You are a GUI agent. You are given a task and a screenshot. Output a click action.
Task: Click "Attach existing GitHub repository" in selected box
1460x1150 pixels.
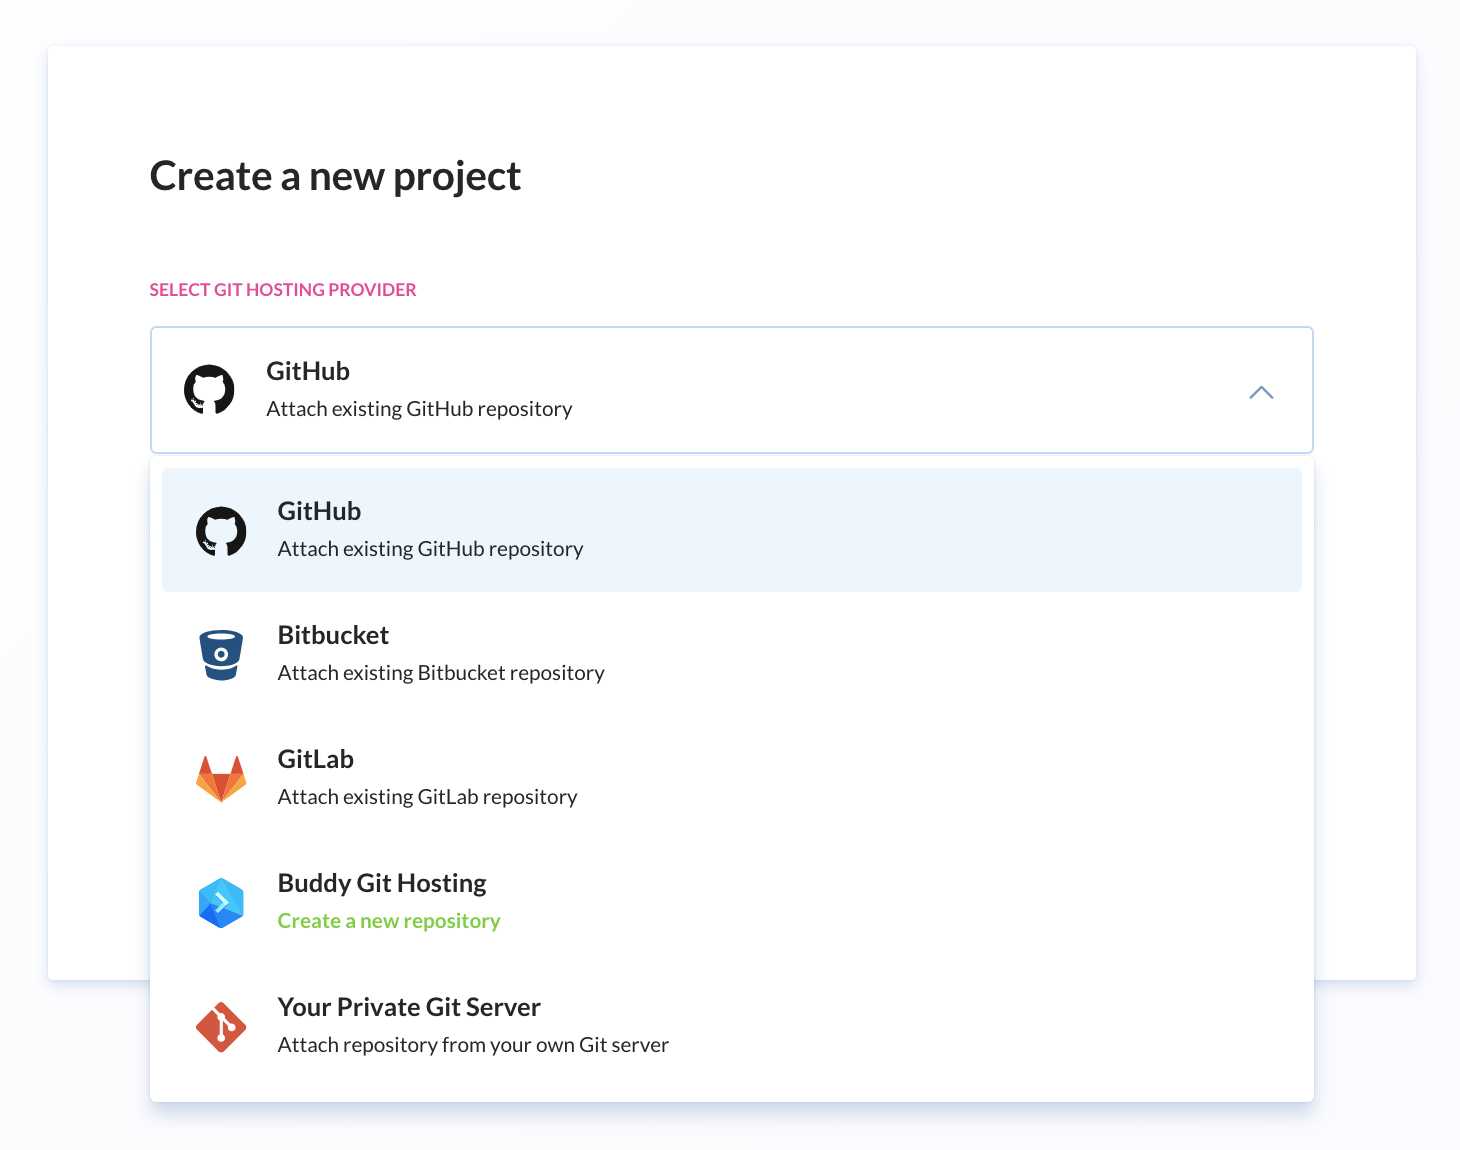click(x=420, y=409)
